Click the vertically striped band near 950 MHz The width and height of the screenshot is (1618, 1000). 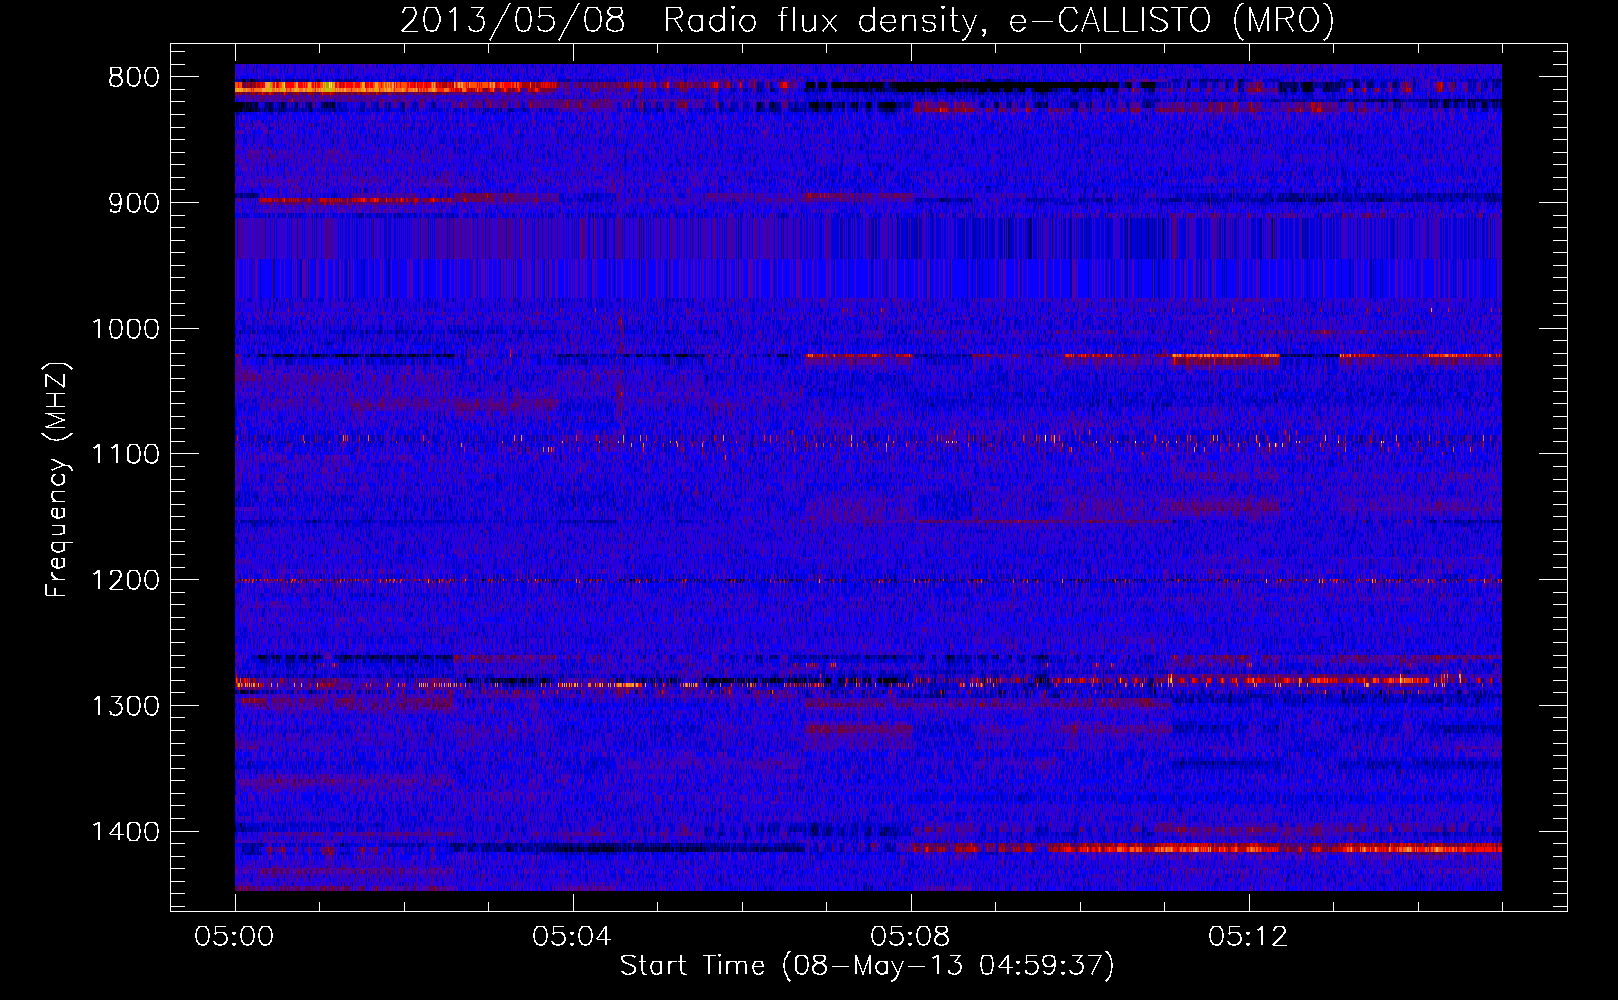tap(868, 257)
